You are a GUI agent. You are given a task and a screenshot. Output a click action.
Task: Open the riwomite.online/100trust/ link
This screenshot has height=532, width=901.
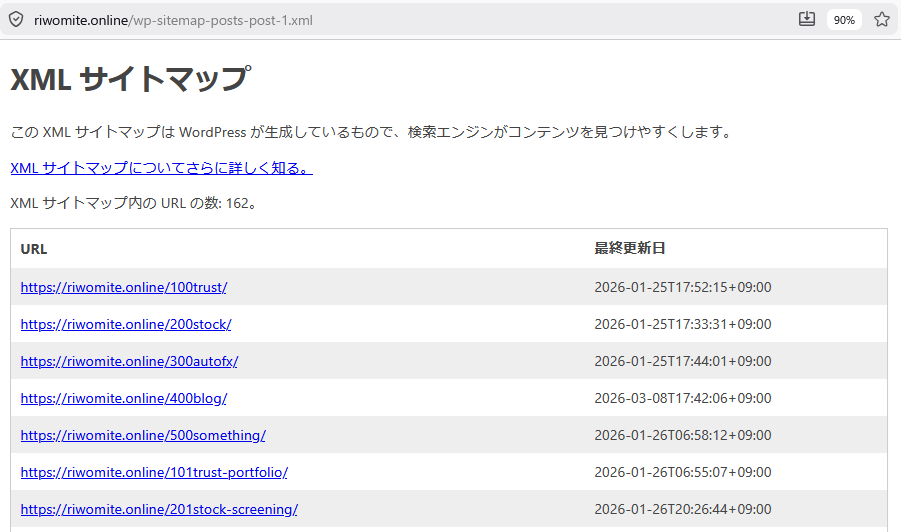(x=124, y=287)
